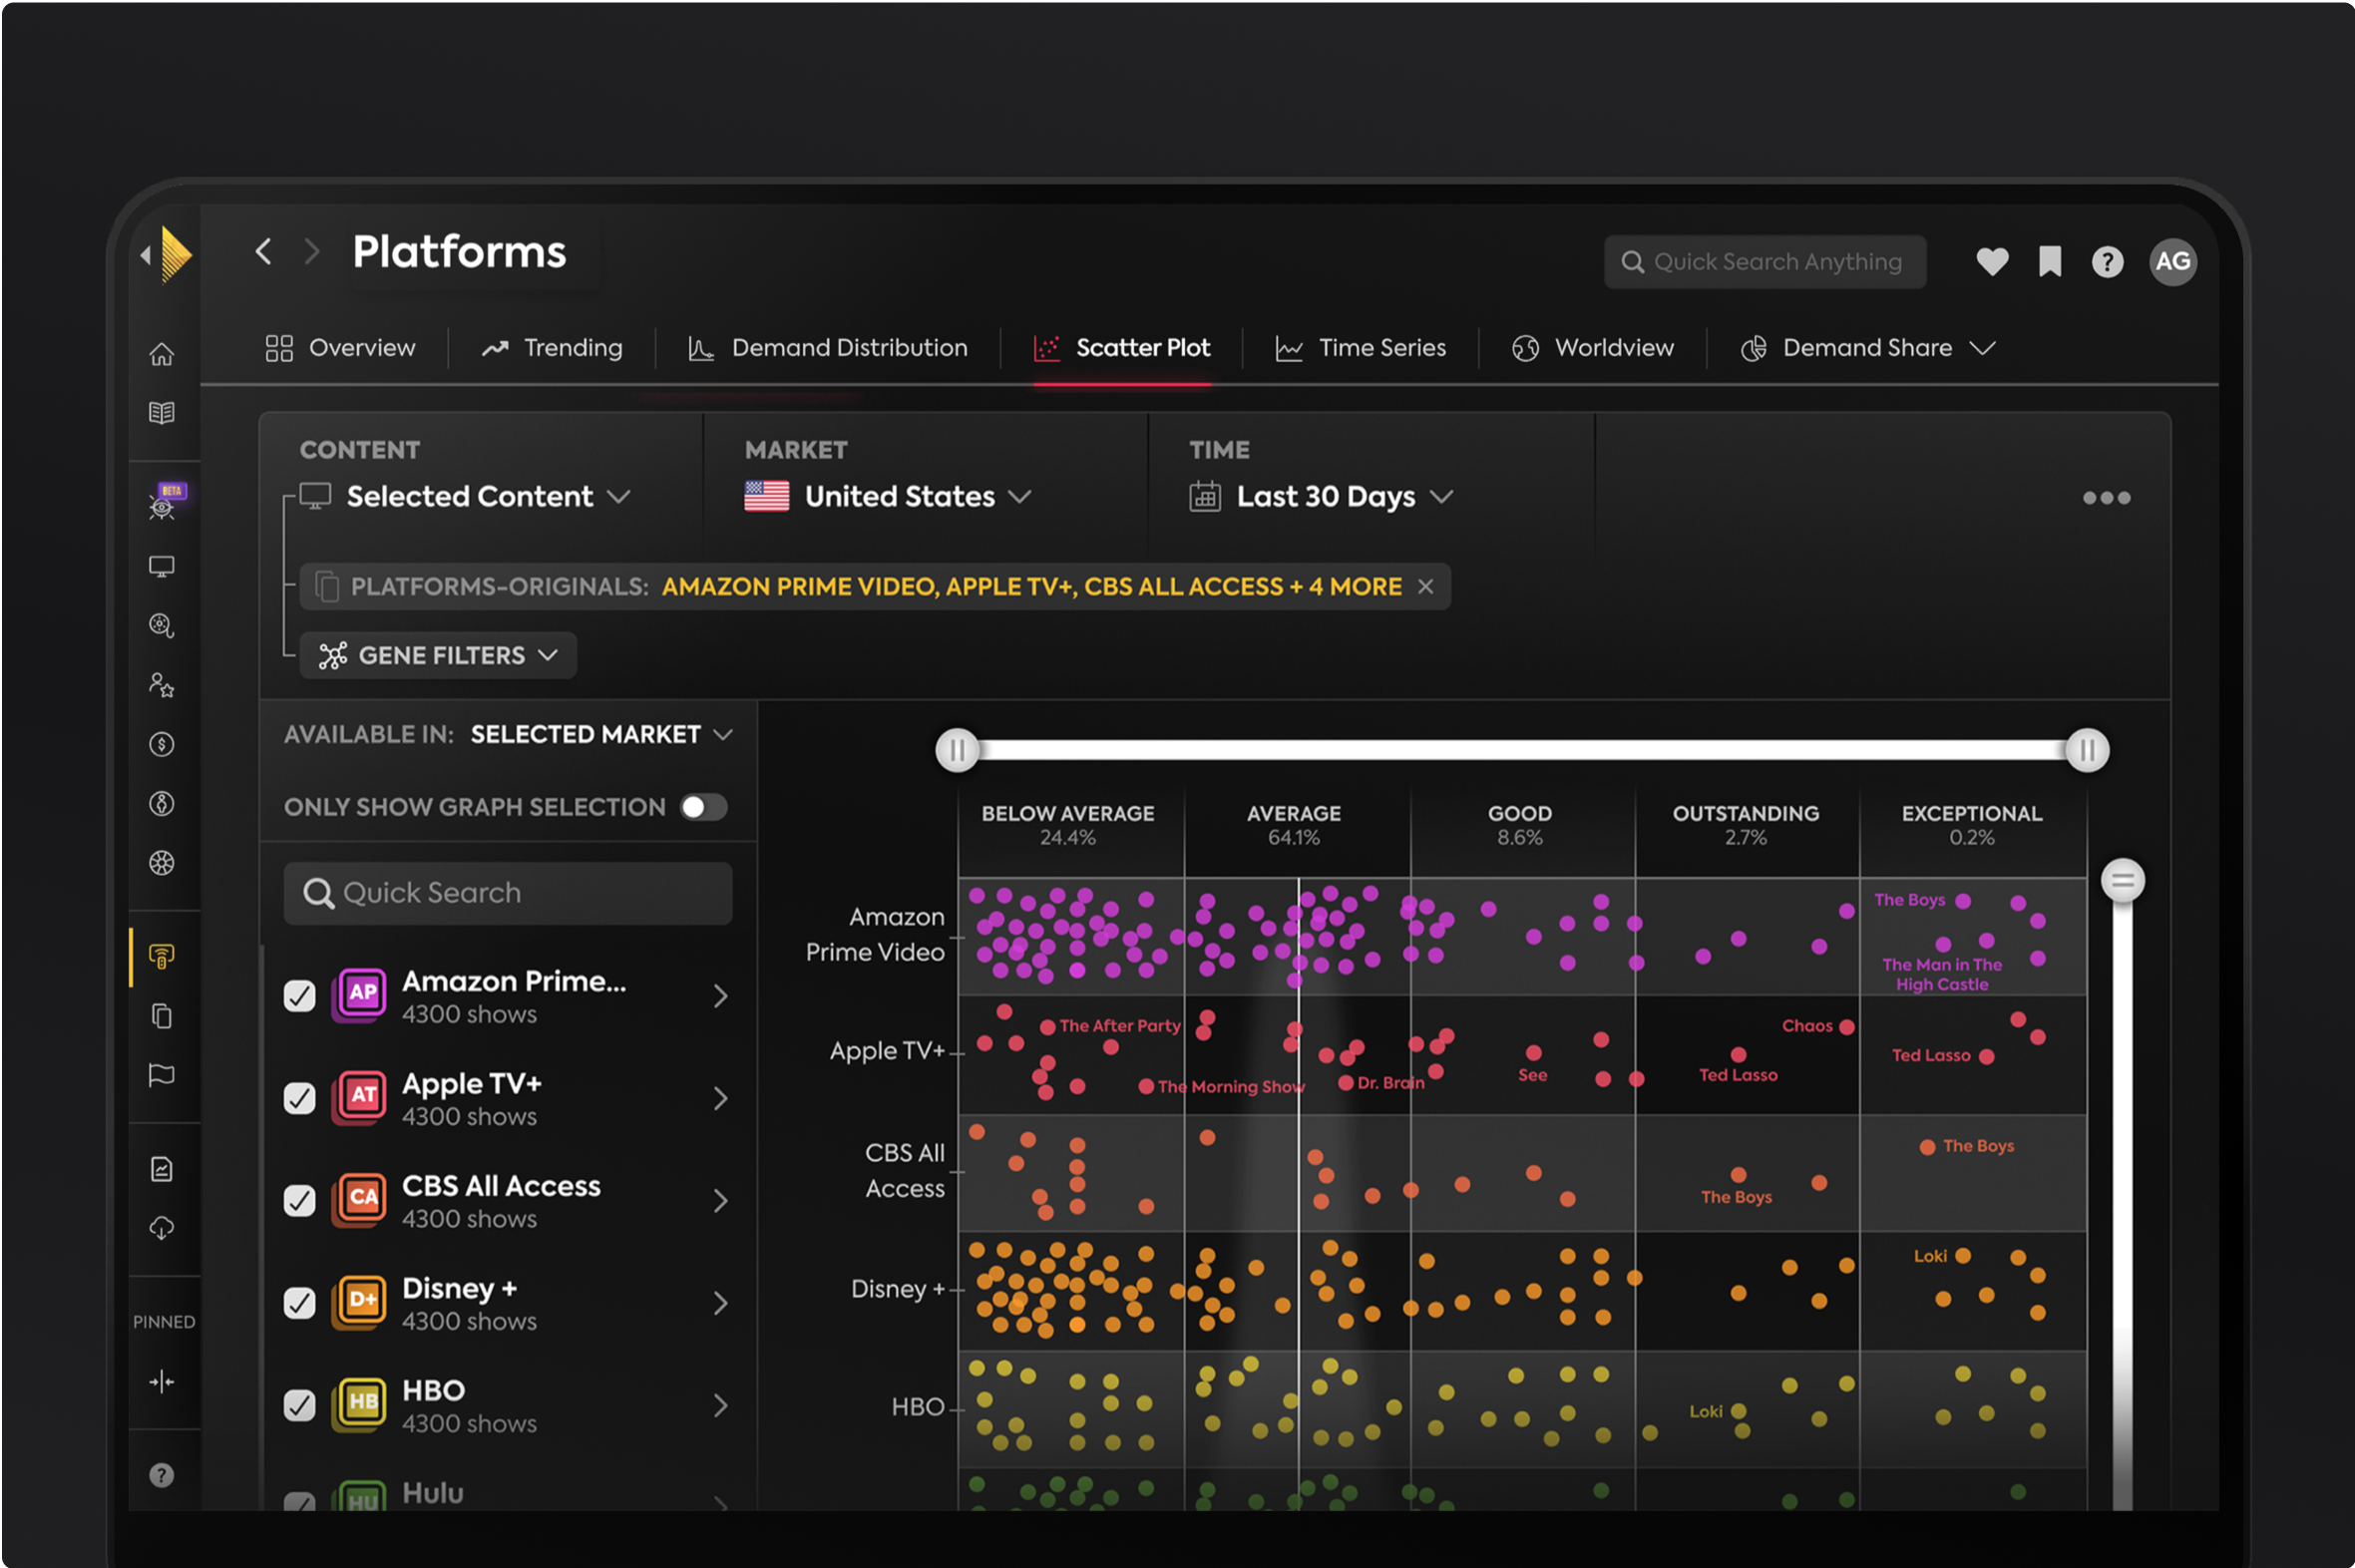Click the cloud download sidebar icon
2355x1568 pixels.
pyautogui.click(x=162, y=1228)
